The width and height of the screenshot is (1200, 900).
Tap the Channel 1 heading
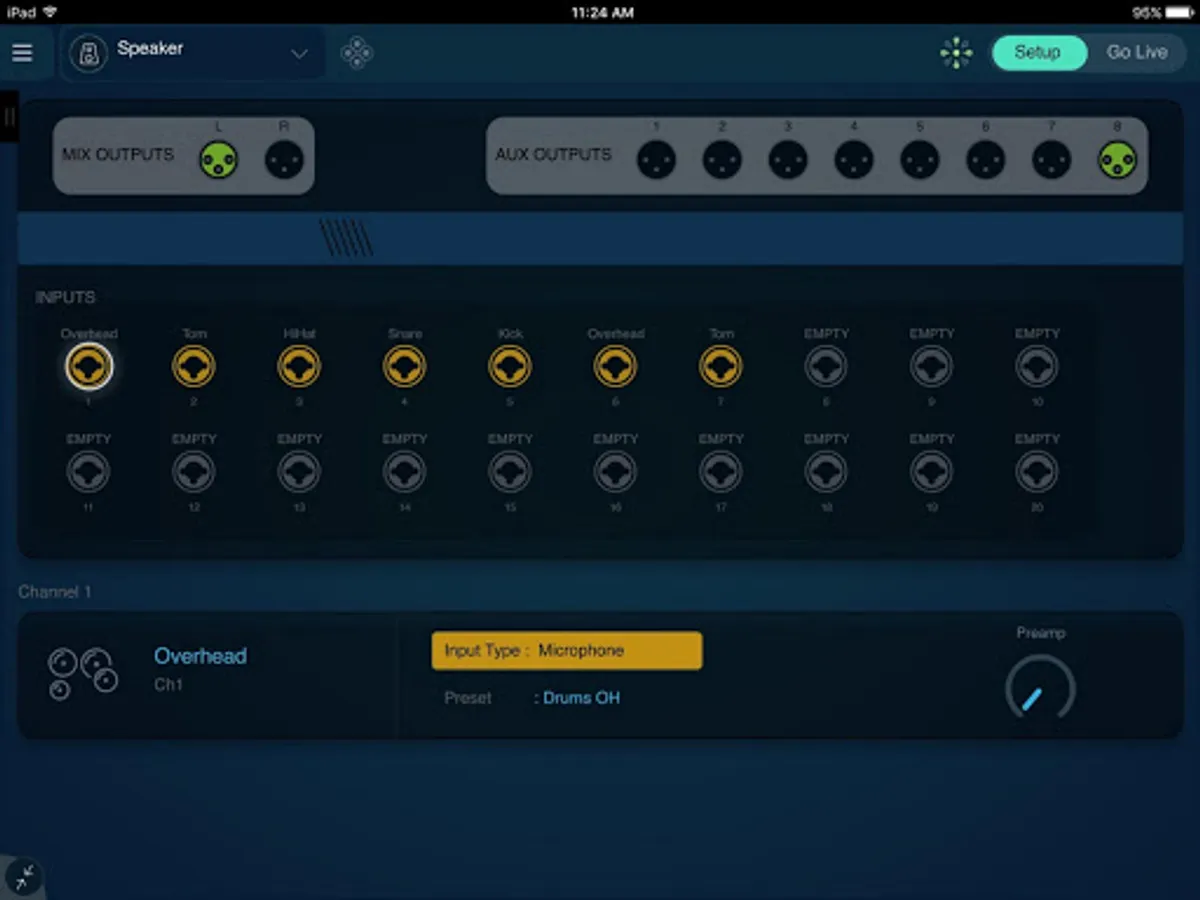(55, 592)
